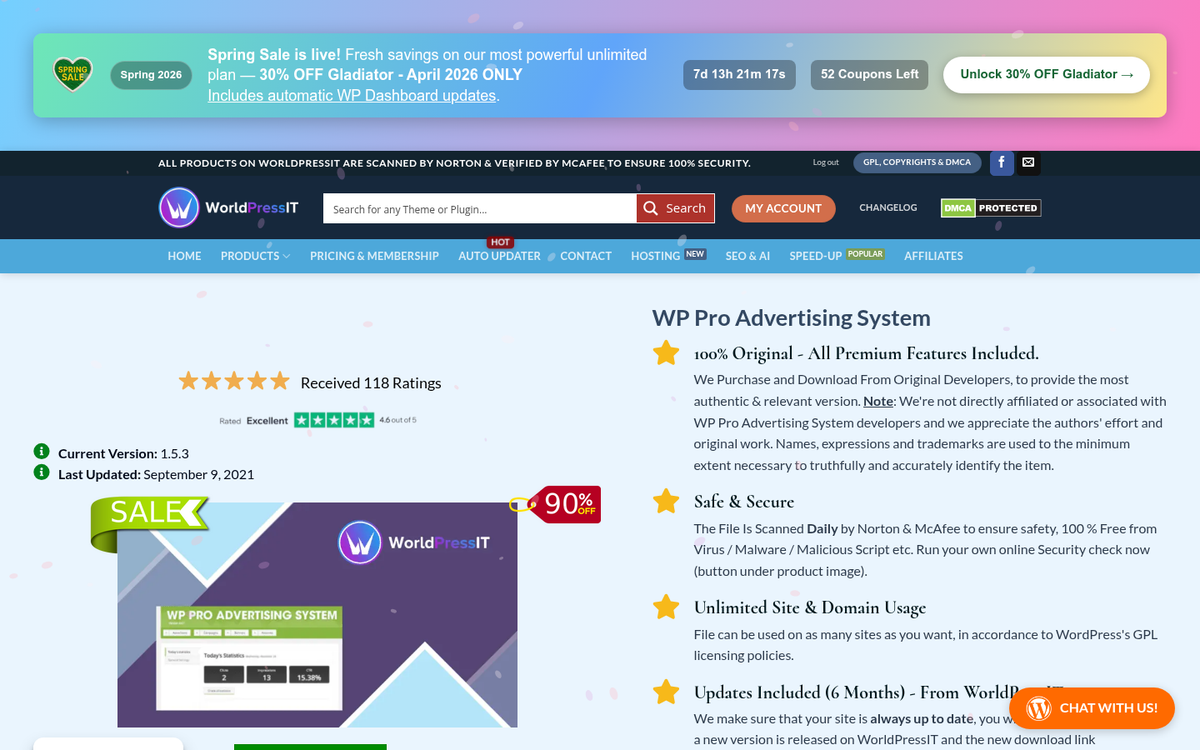Click the info icon beside Current Version

[x=41, y=451]
